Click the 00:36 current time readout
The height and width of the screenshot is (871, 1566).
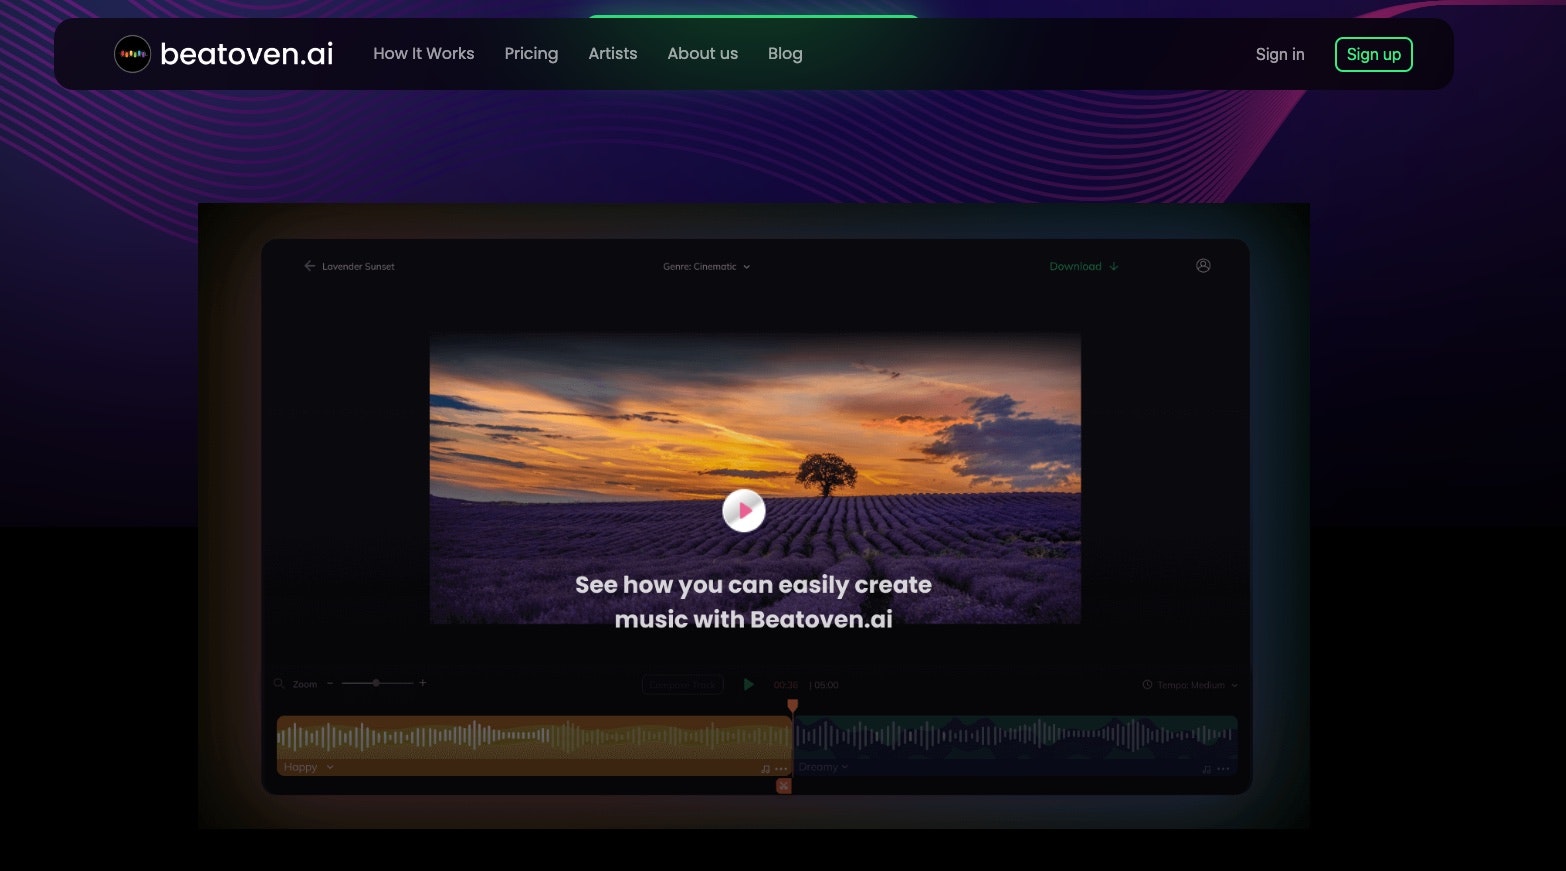pos(786,686)
